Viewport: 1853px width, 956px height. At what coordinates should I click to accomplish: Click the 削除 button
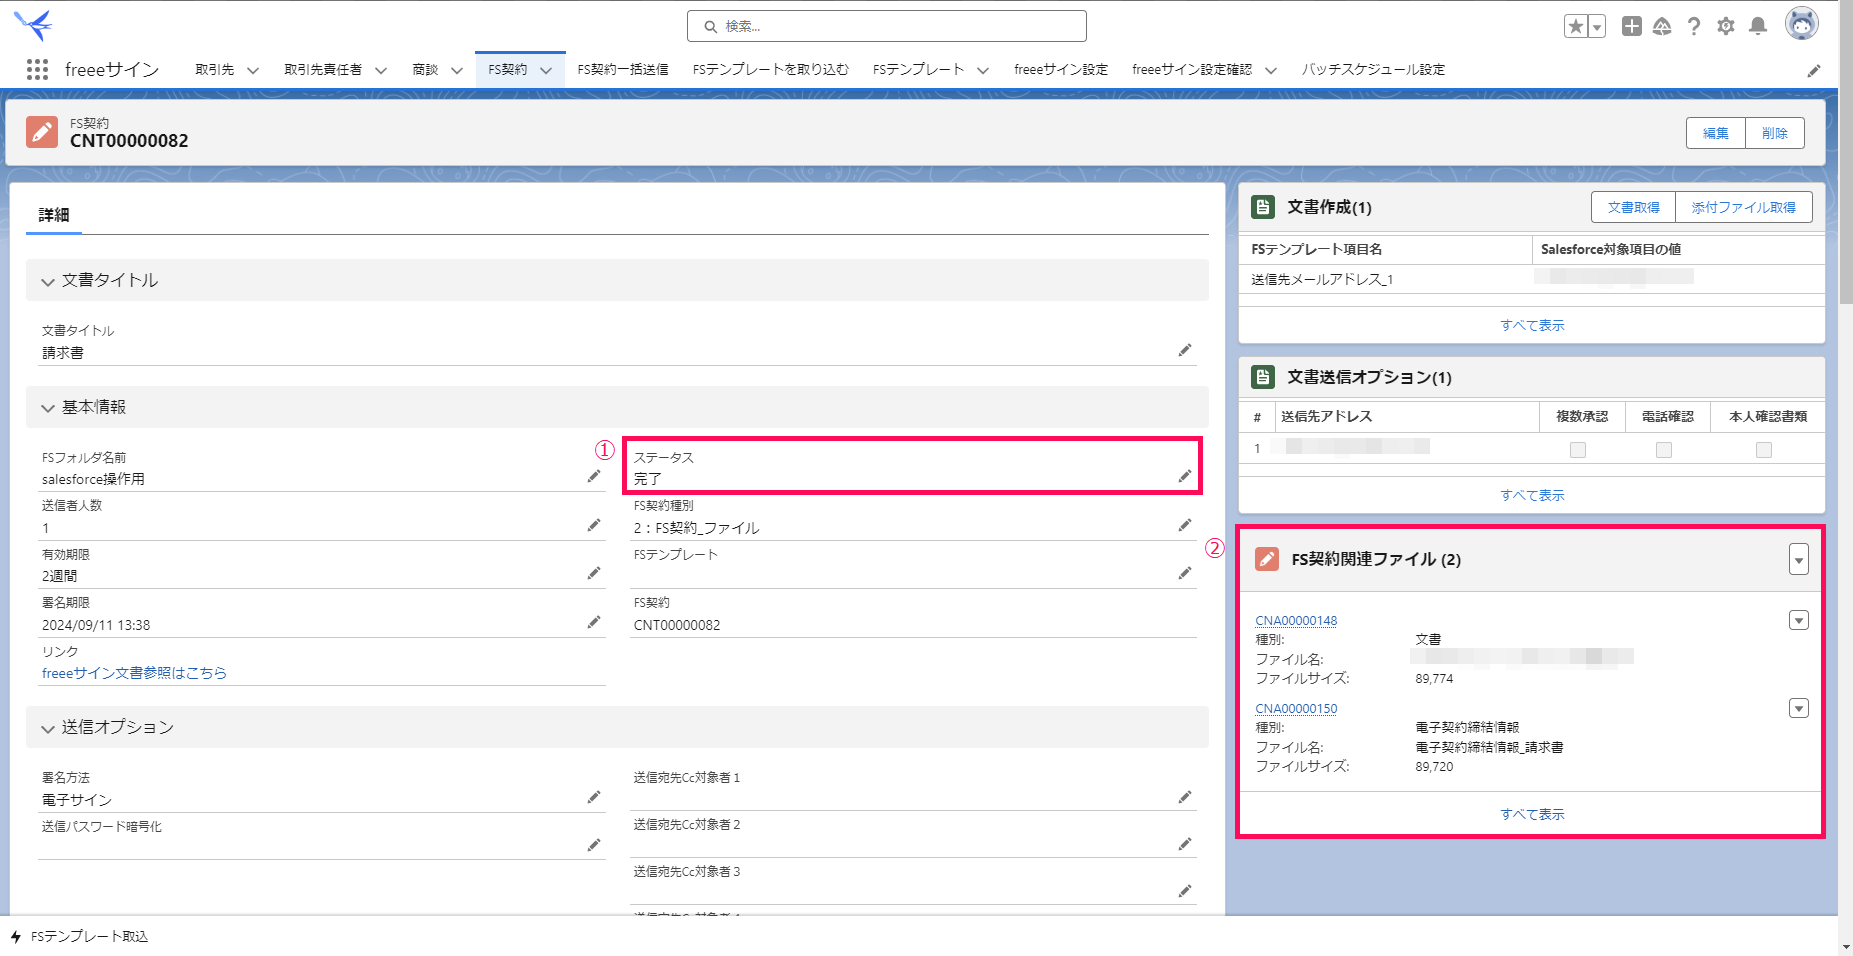1775,133
